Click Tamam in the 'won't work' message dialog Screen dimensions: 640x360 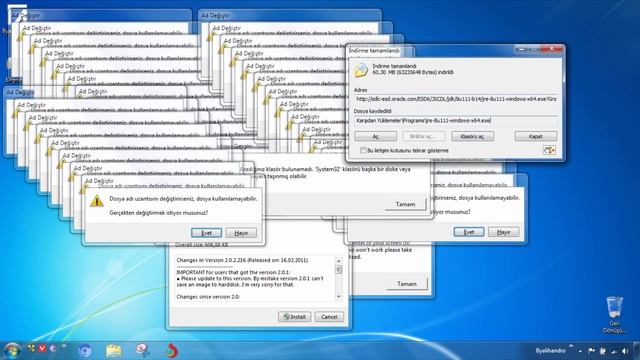click(x=407, y=284)
